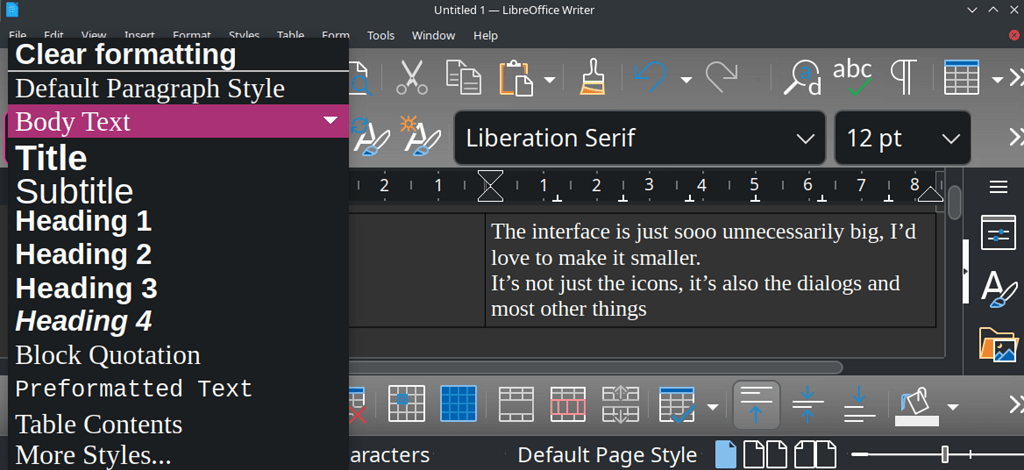Insert a table using the table icon
1024x470 pixels.
click(961, 78)
